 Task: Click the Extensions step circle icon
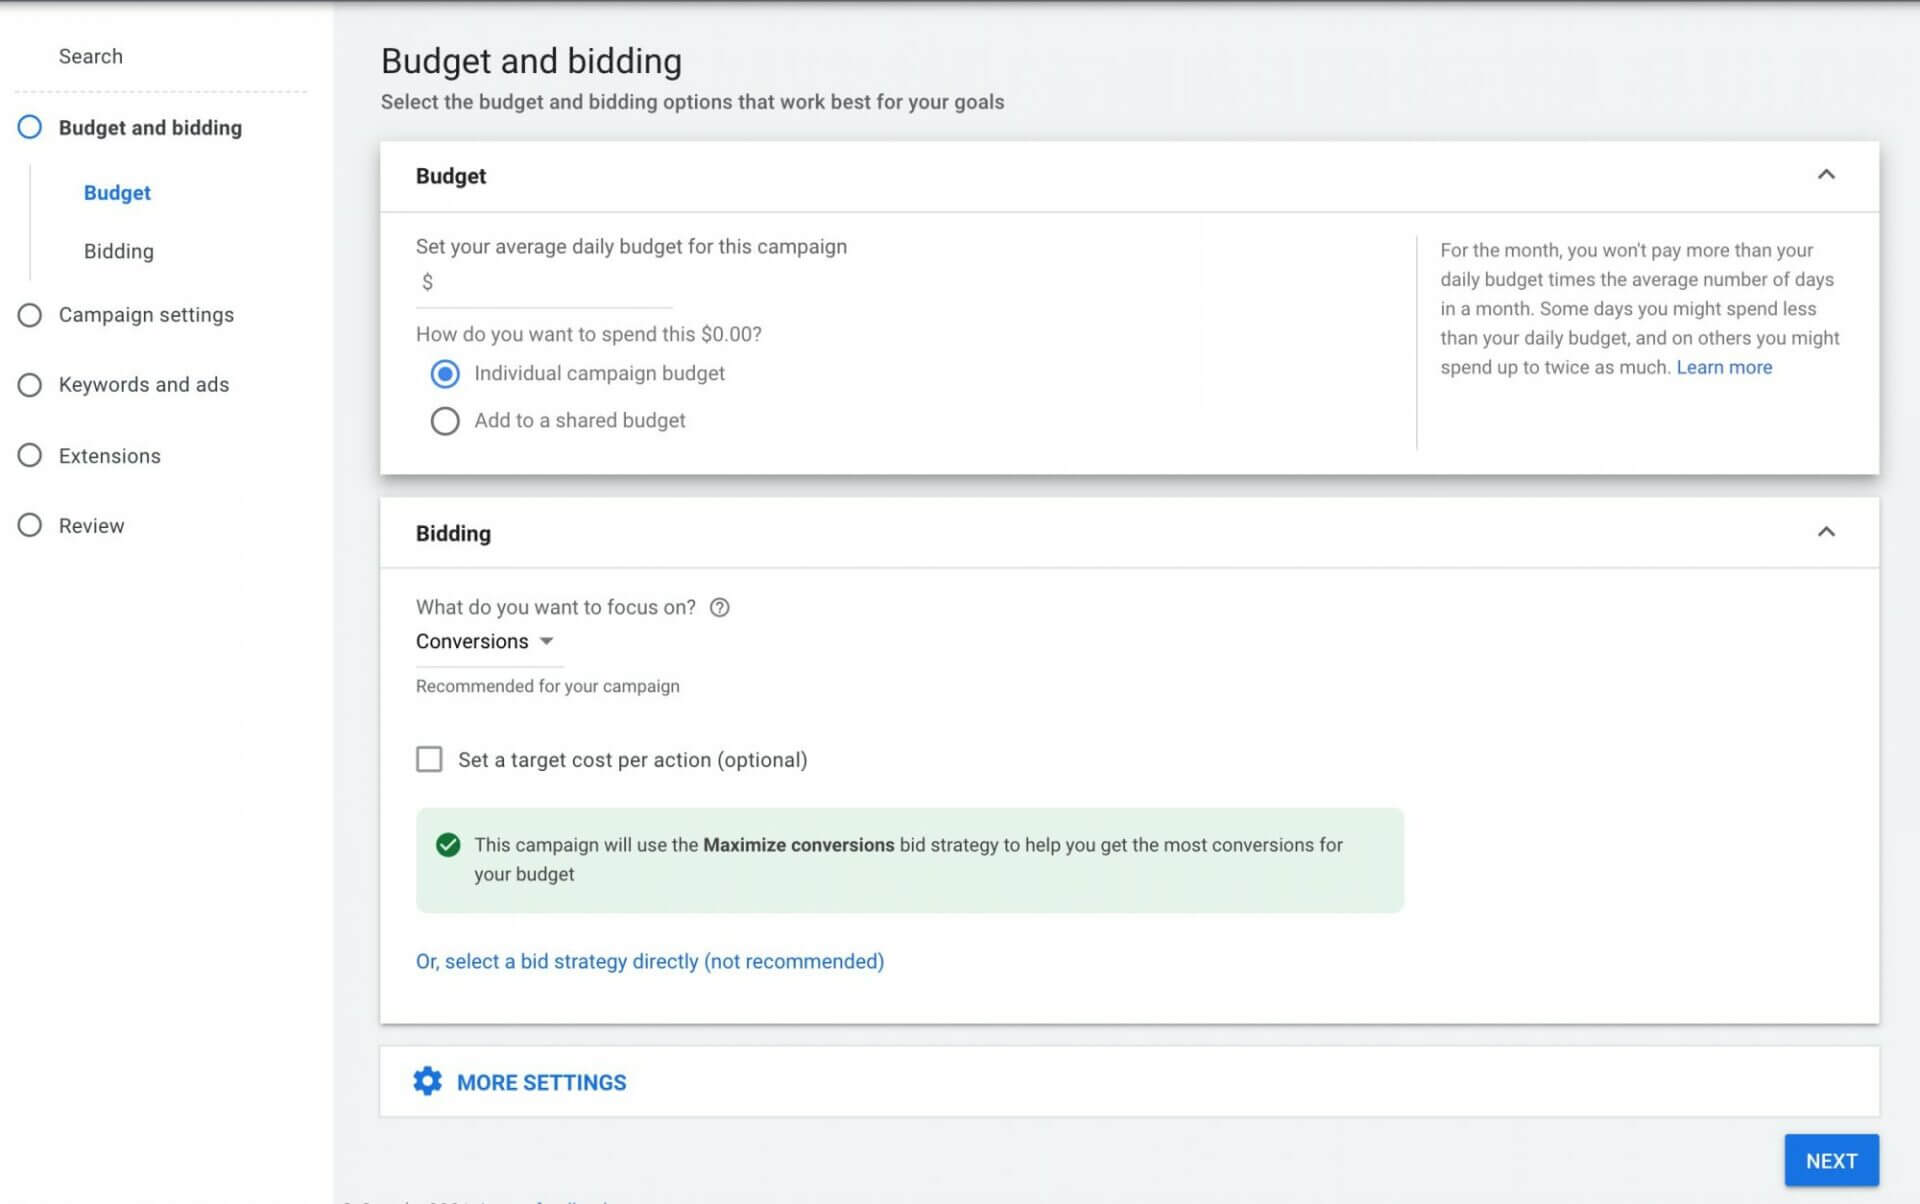point(30,456)
